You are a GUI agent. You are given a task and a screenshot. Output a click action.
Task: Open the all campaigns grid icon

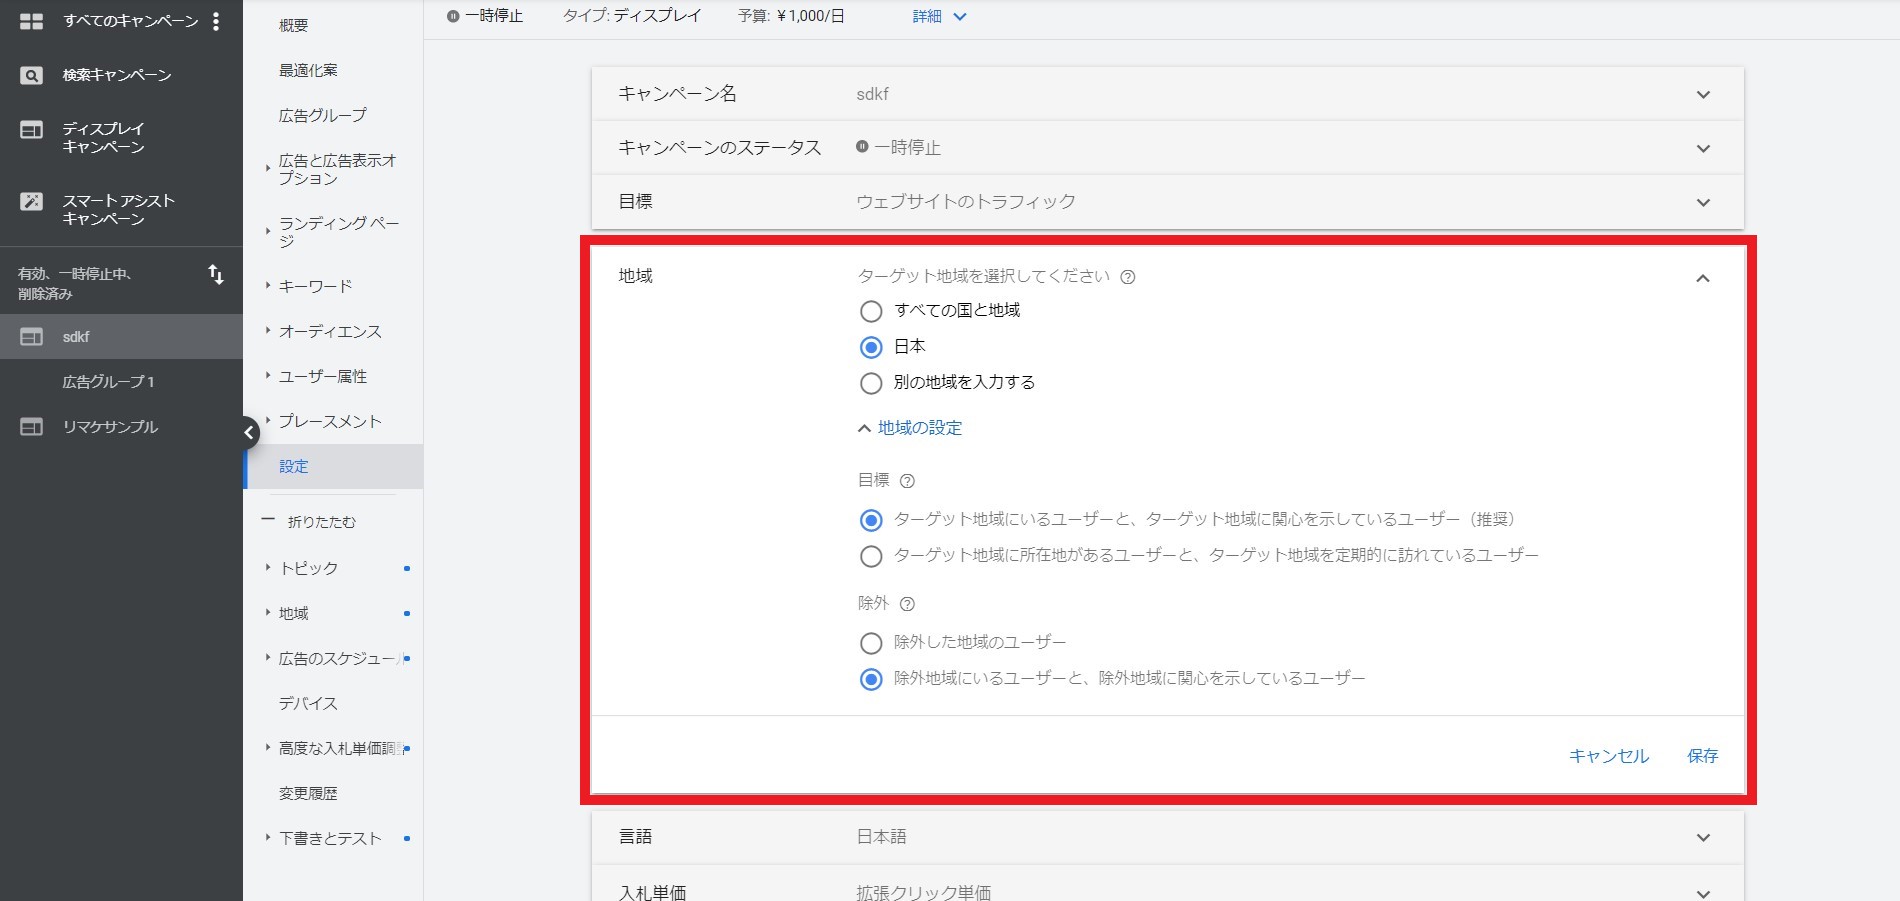pyautogui.click(x=31, y=21)
